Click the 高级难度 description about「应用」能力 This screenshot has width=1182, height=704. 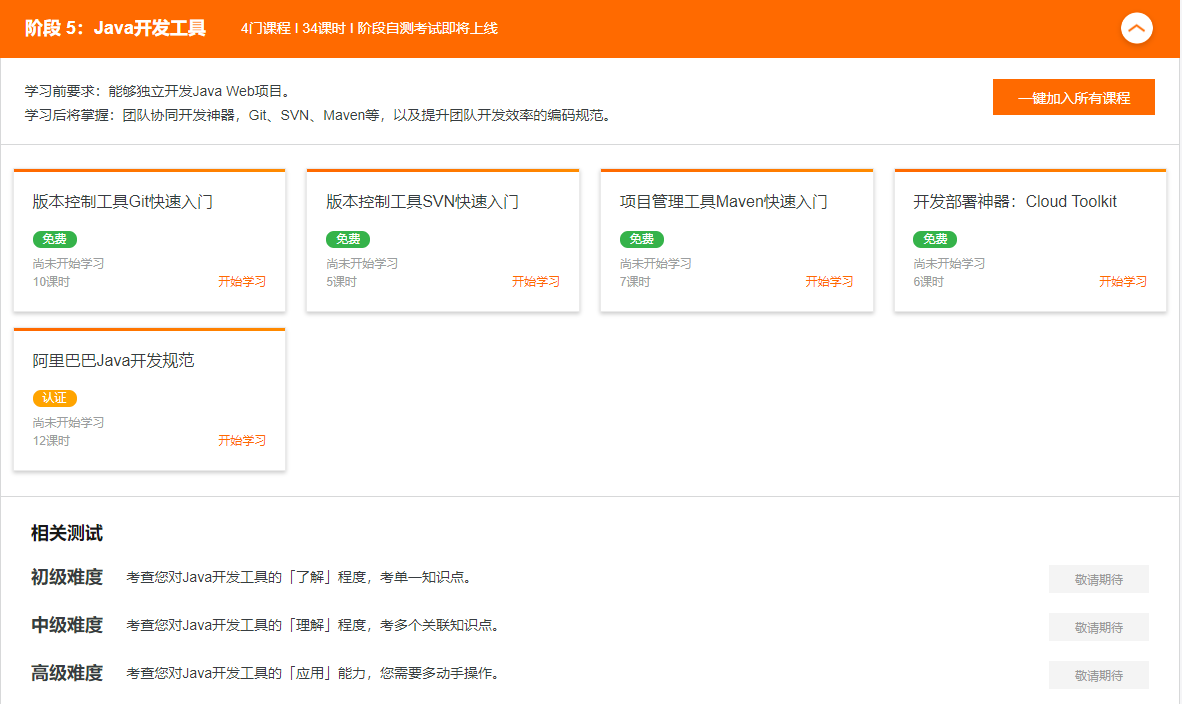click(x=314, y=673)
